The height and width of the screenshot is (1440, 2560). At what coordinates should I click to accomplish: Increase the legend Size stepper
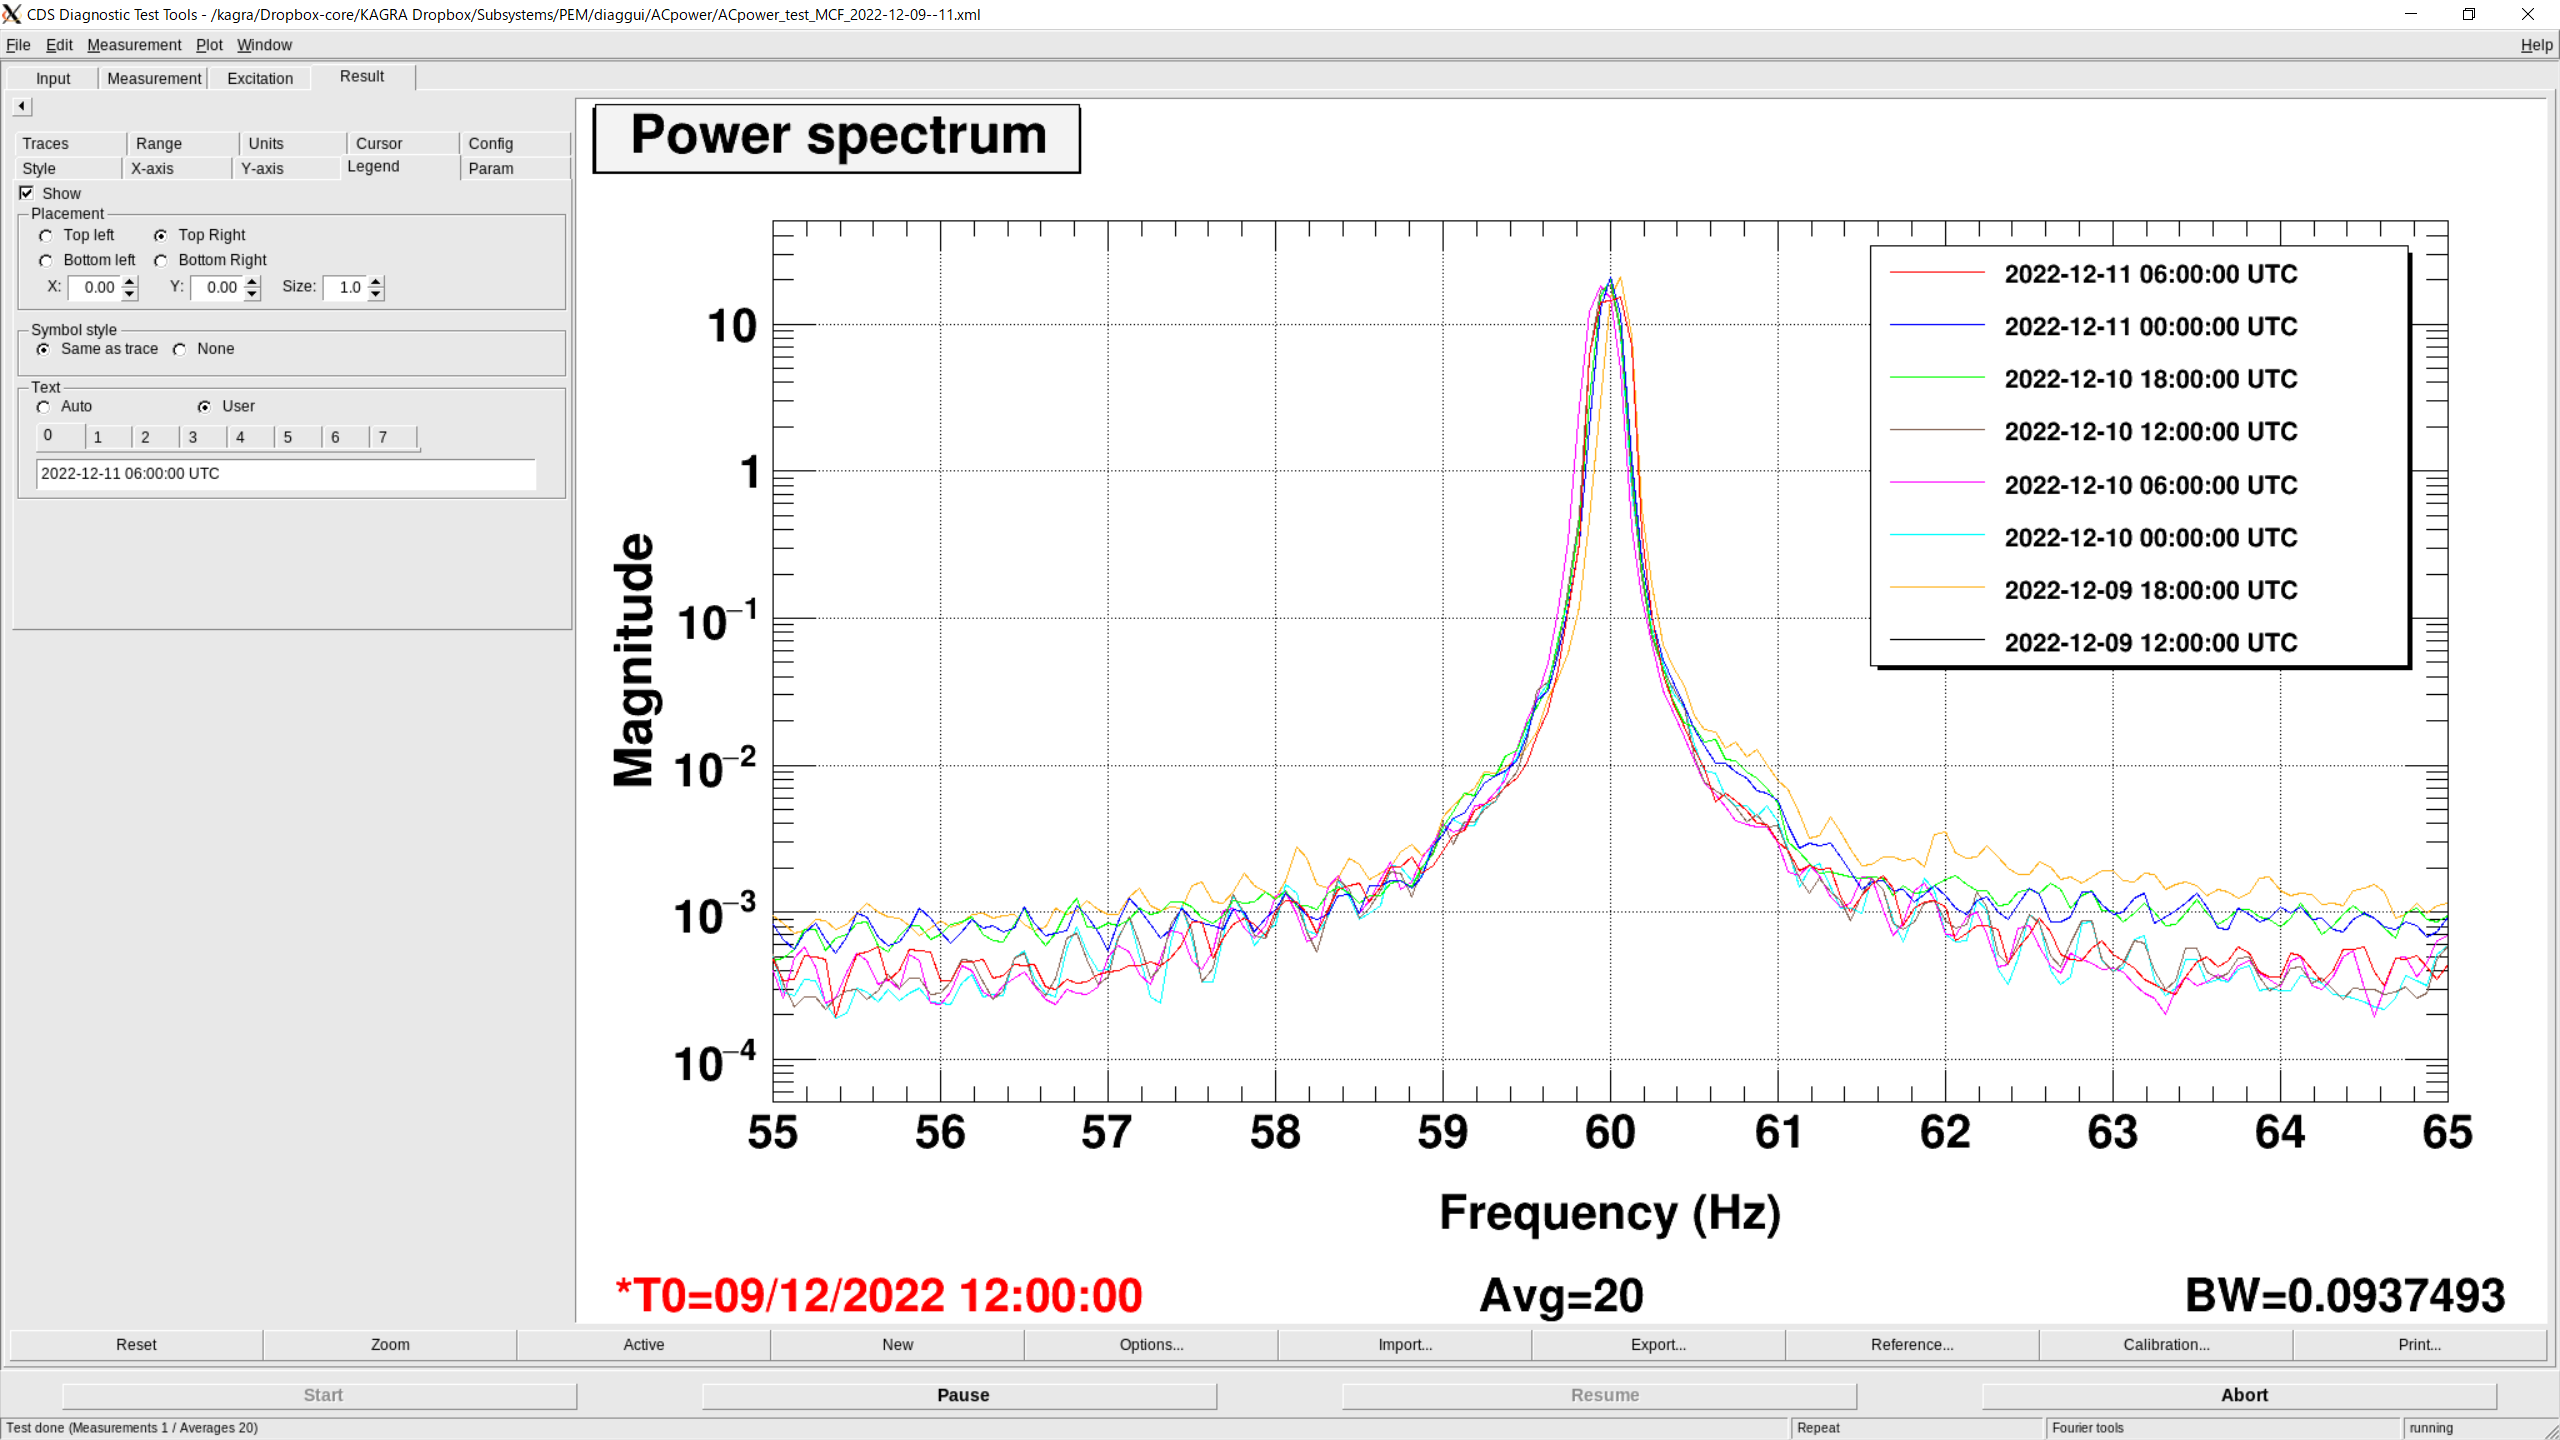pos(376,282)
